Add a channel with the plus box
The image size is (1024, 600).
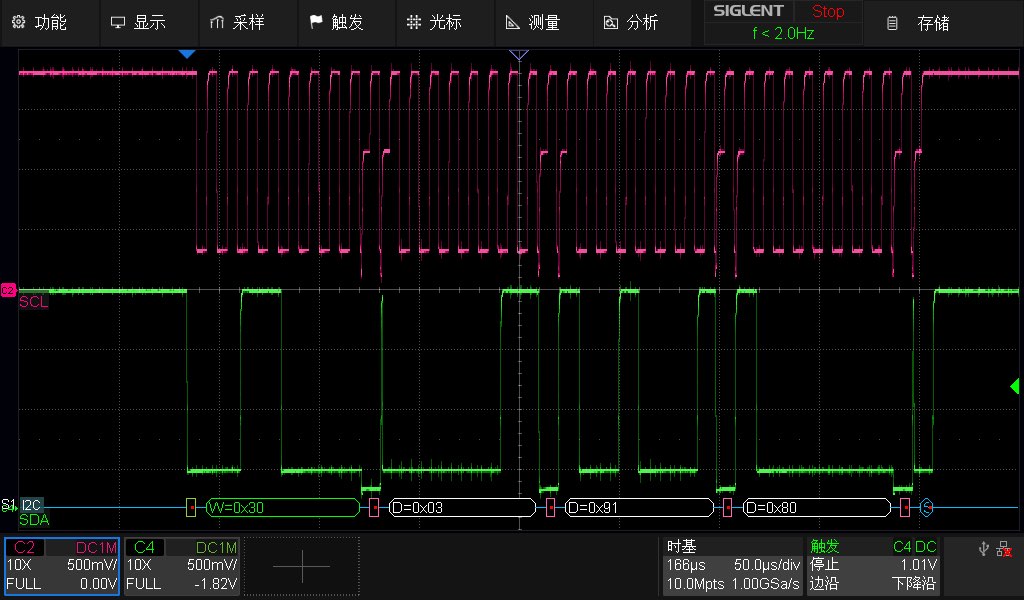[302, 566]
